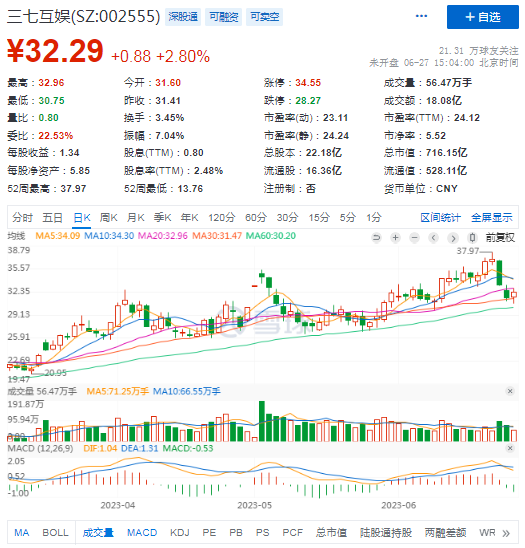
Task: Open the three-dot more options menu
Action: click(x=421, y=16)
